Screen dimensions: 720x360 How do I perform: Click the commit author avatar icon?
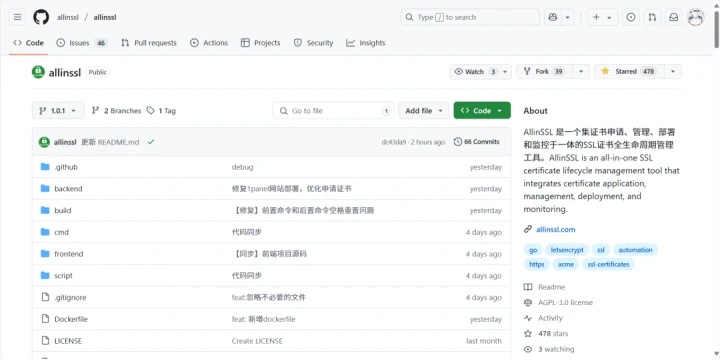click(44, 142)
